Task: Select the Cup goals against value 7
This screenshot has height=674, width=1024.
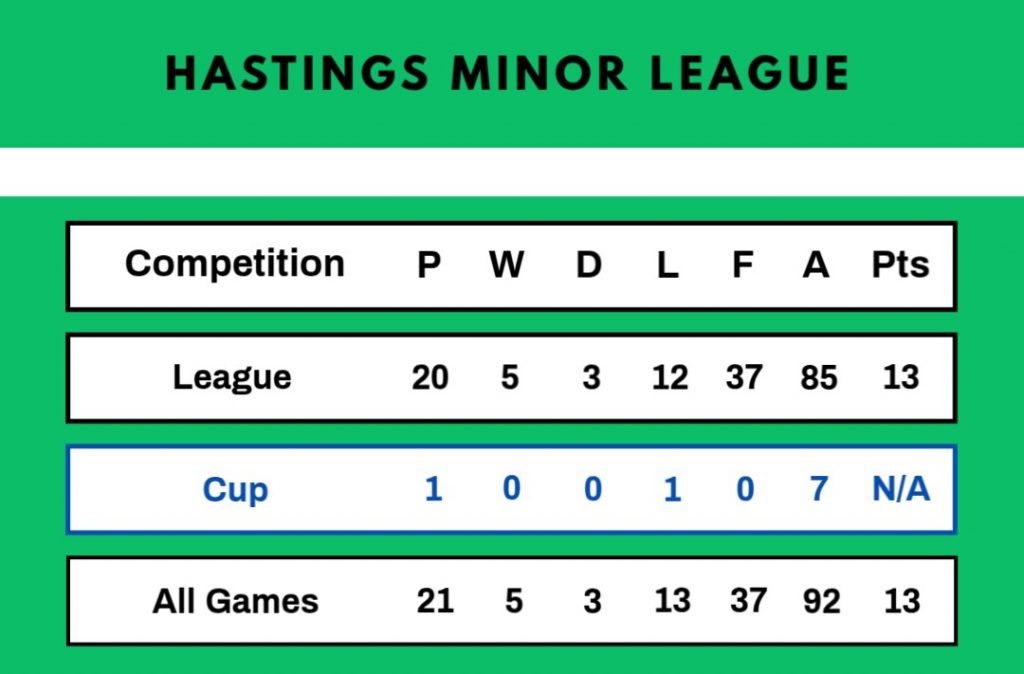Action: tap(818, 490)
